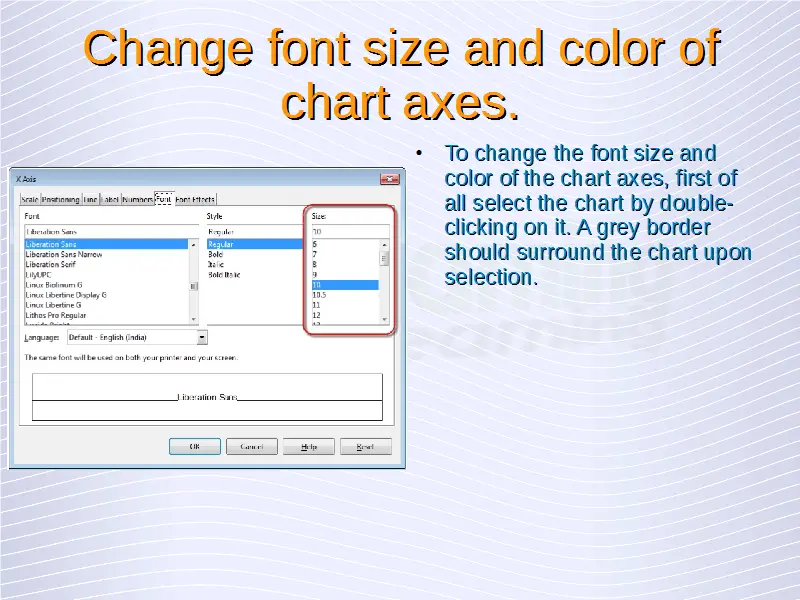Select font size 12
The height and width of the screenshot is (600, 800).
(x=317, y=314)
